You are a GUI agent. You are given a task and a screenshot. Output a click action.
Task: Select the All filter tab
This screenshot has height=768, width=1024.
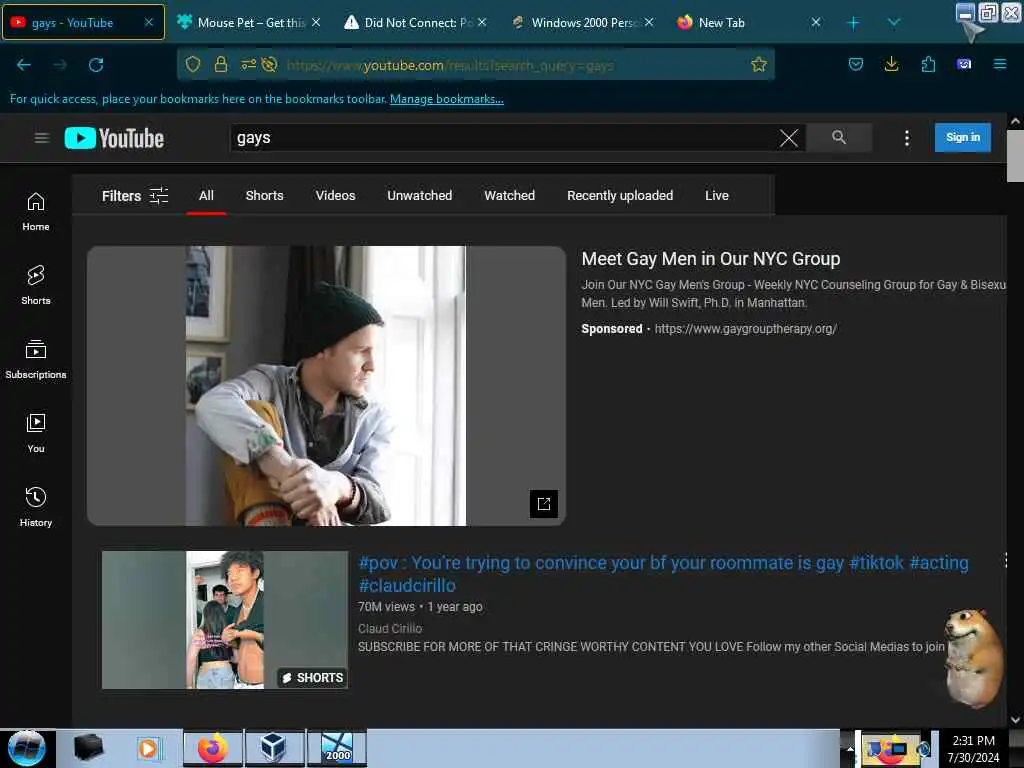206,195
